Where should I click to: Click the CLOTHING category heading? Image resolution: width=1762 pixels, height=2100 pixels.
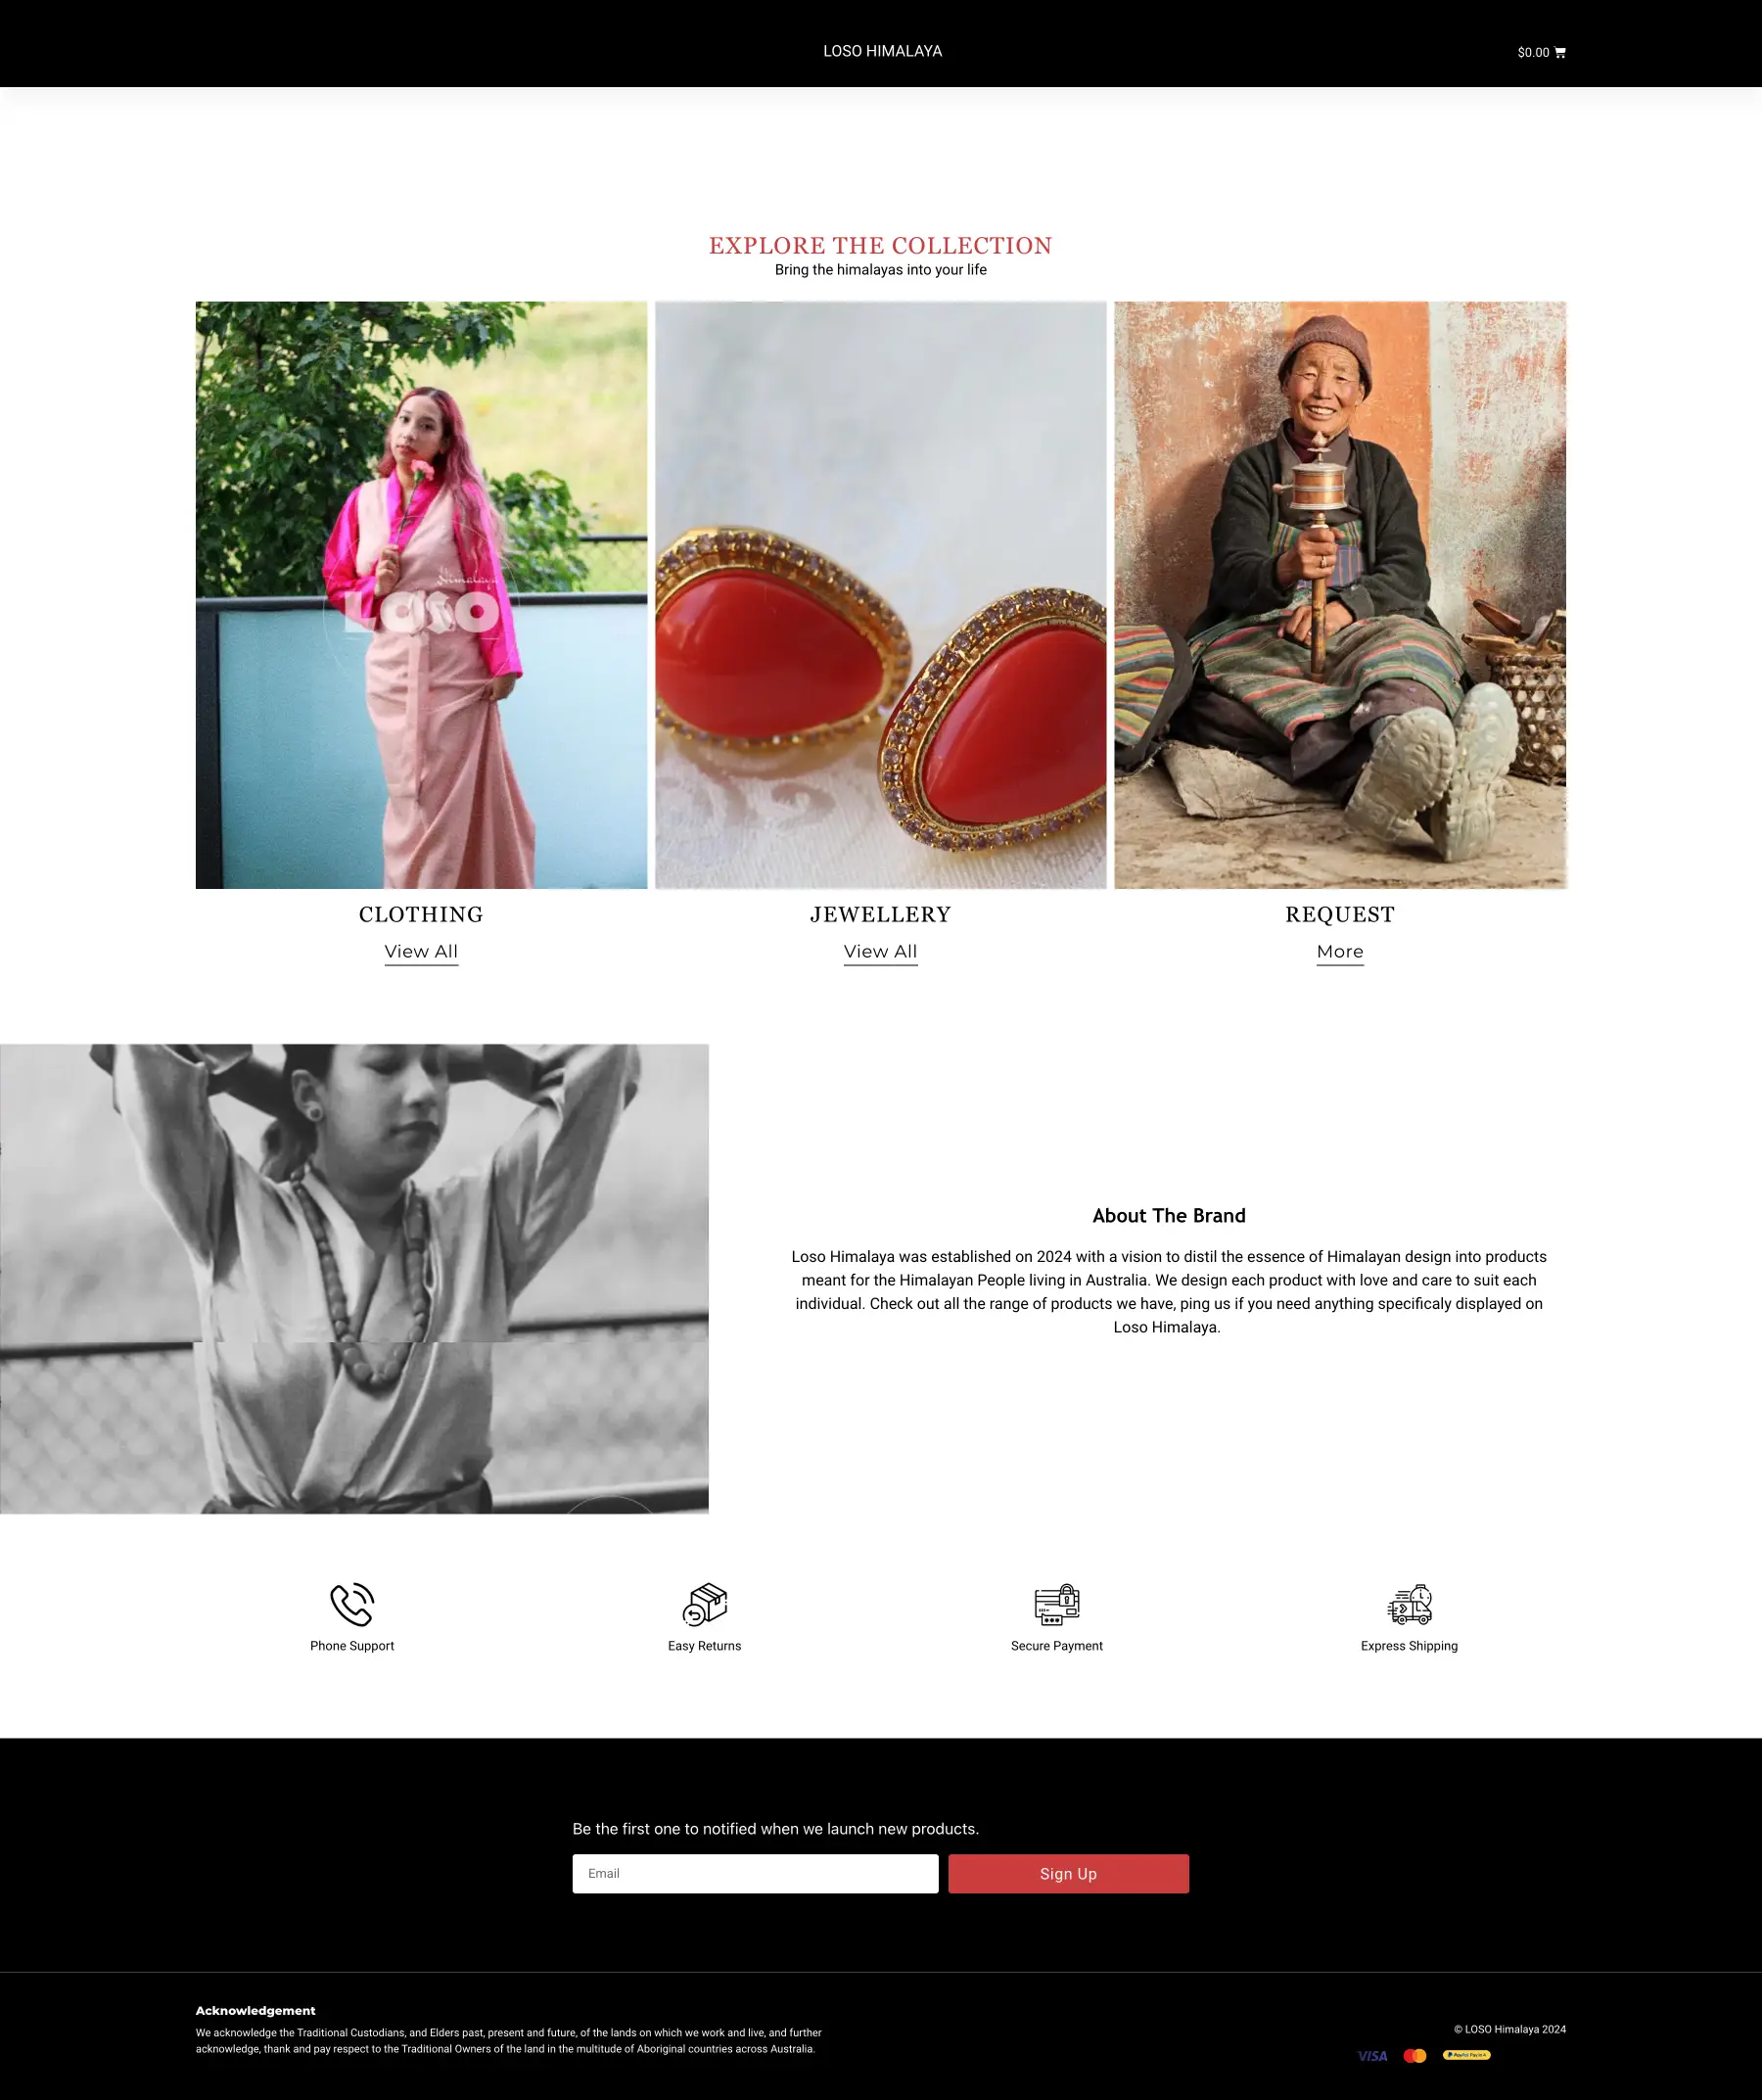[x=421, y=914]
